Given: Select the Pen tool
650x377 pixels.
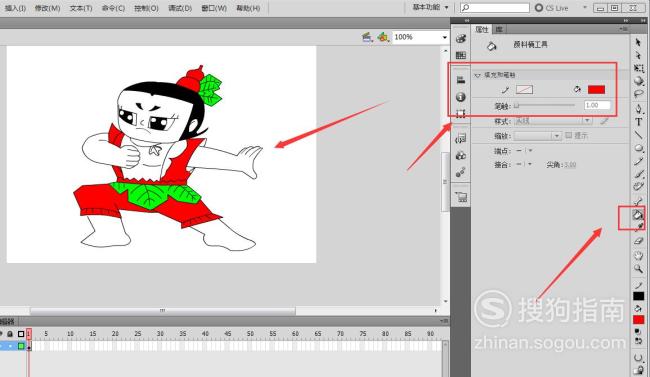Looking at the screenshot, I should (638, 109).
